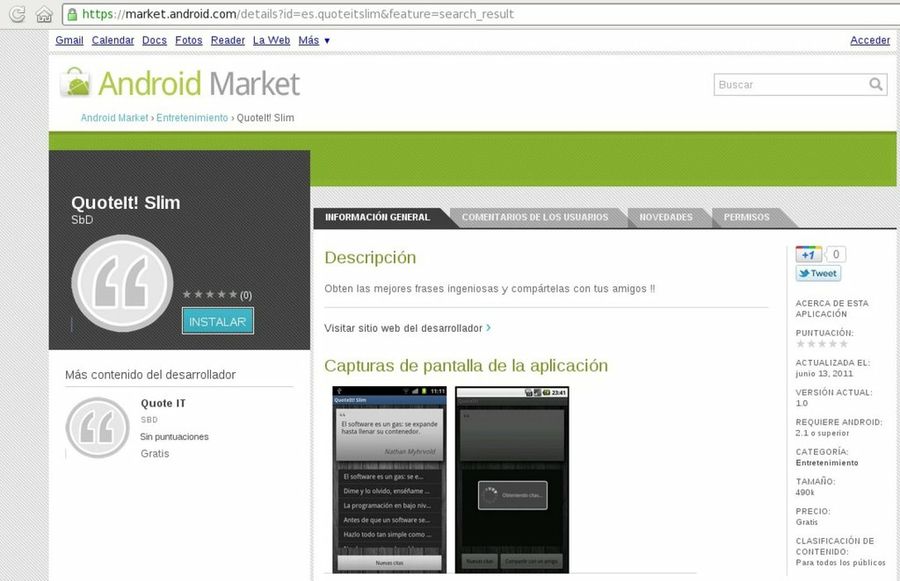Click the Buscar search field

[790, 85]
